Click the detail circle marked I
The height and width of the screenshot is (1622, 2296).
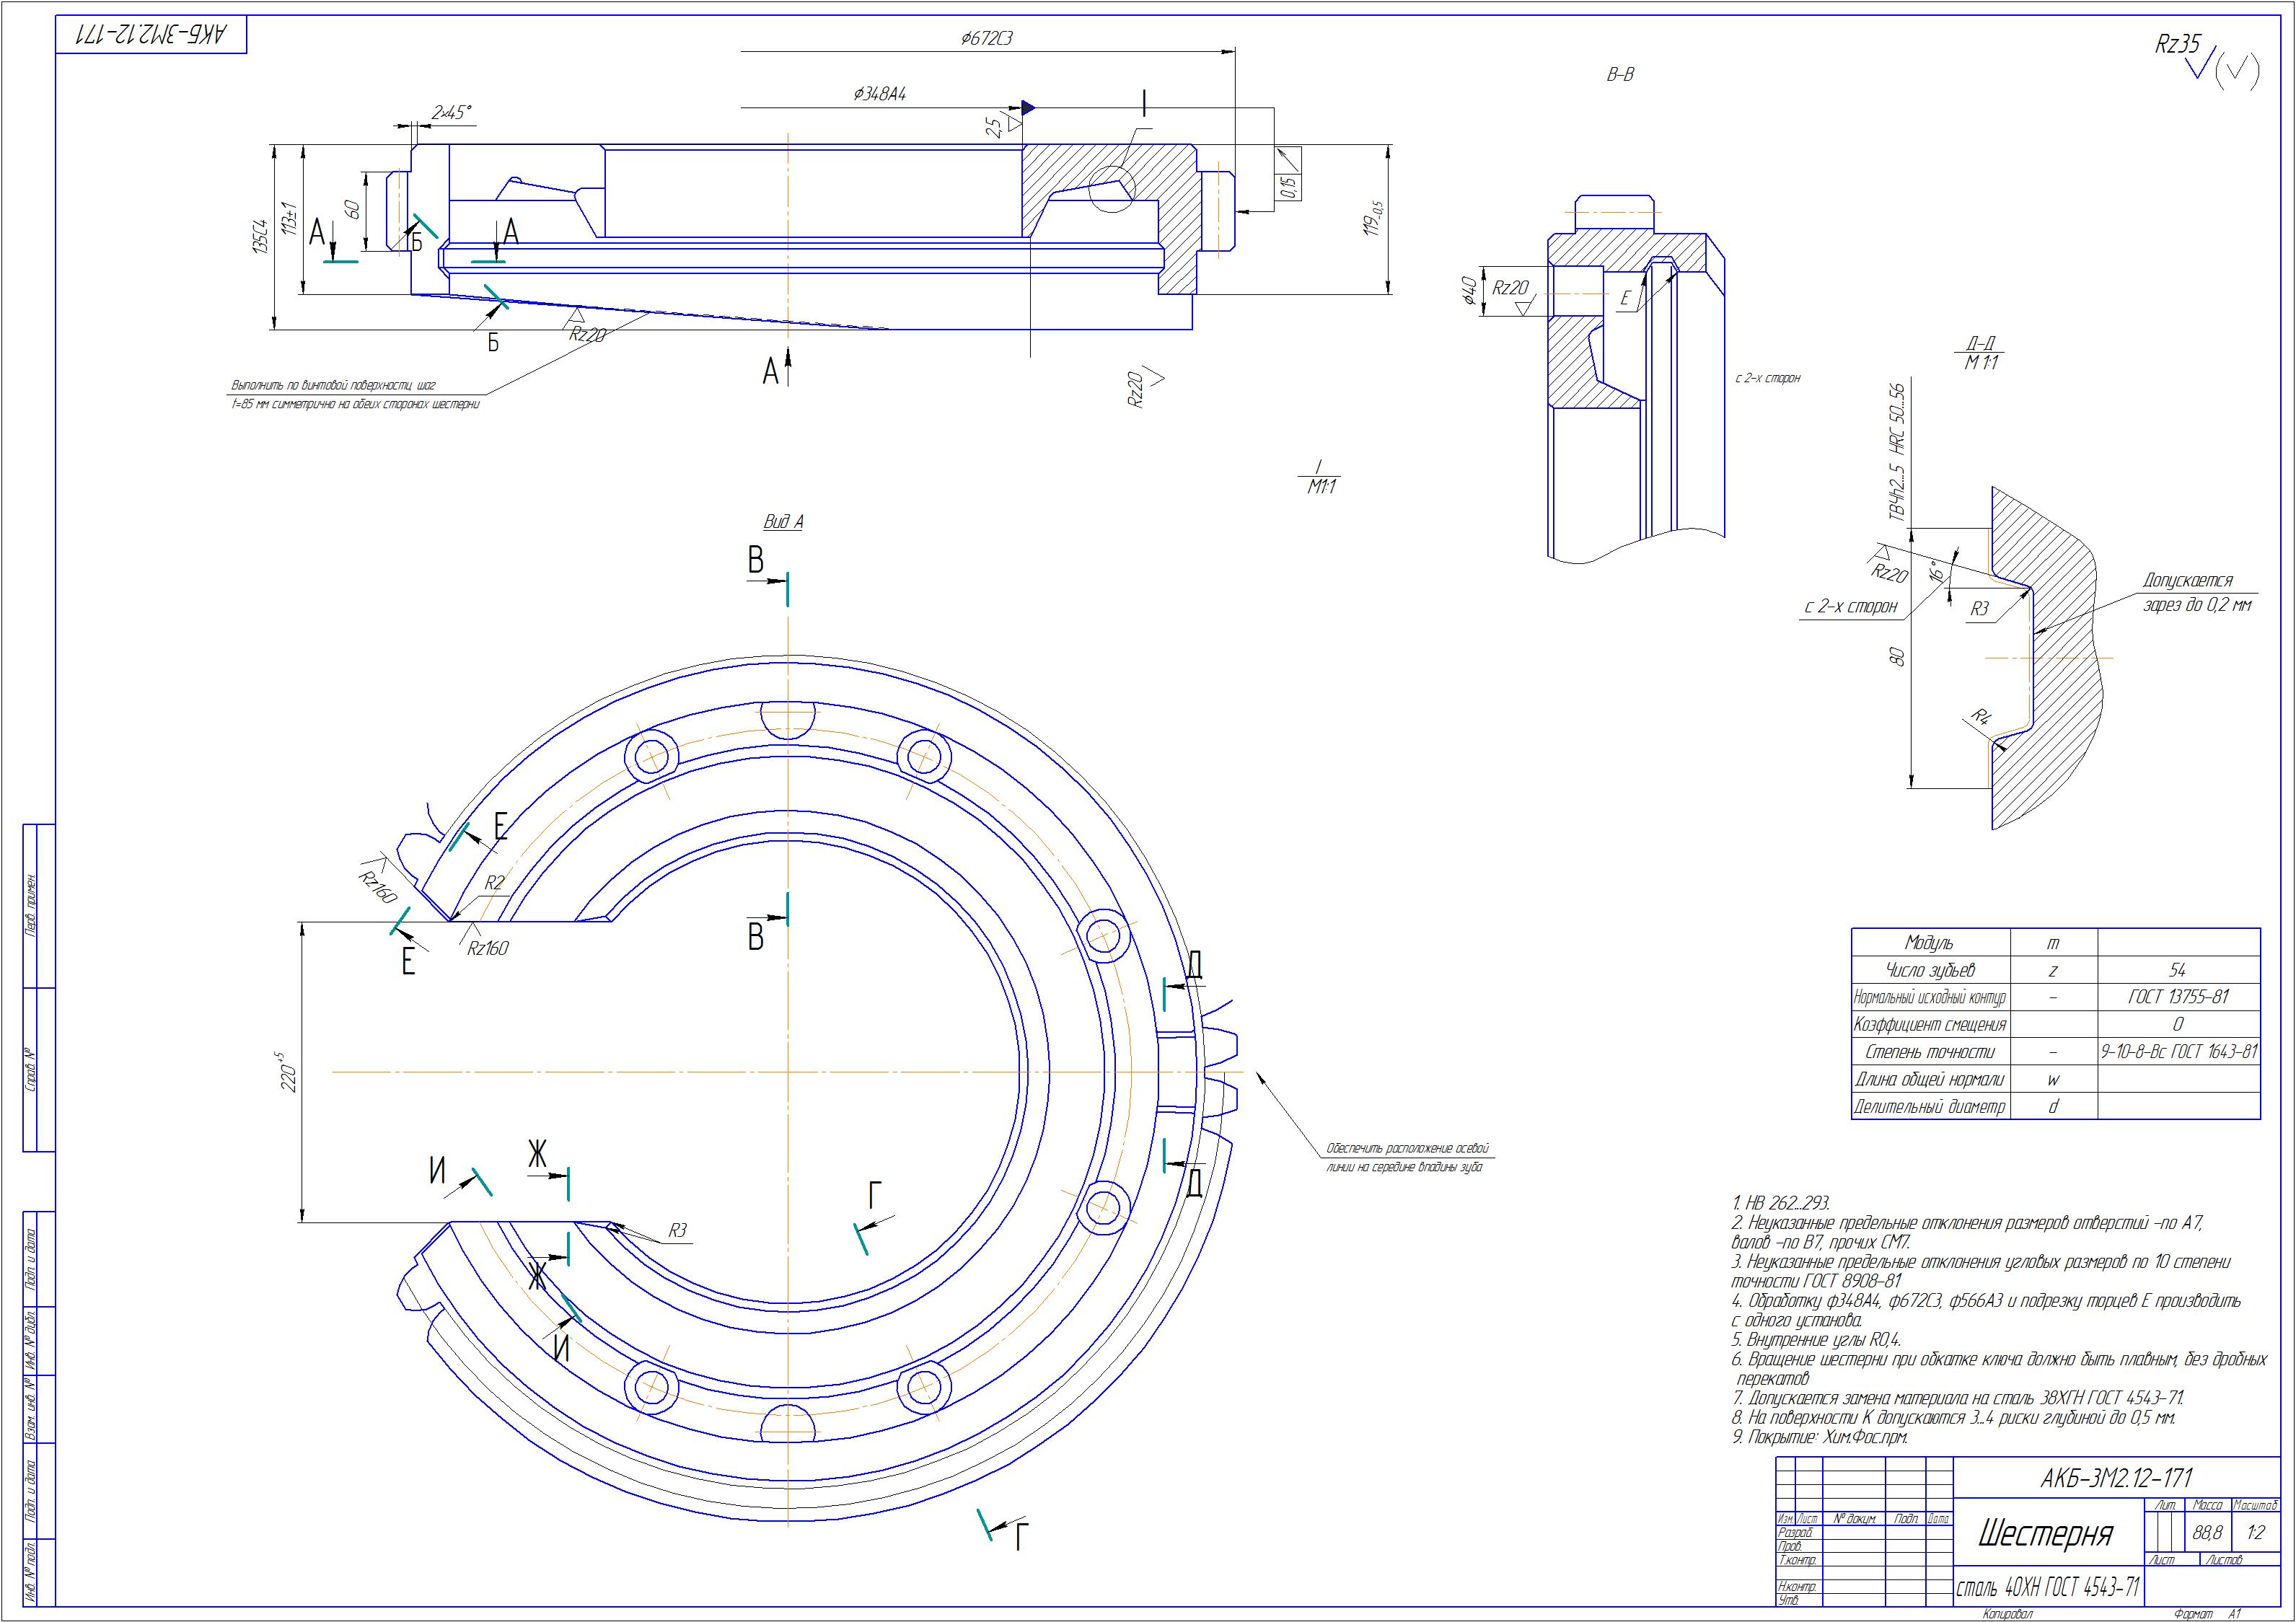click(1112, 189)
